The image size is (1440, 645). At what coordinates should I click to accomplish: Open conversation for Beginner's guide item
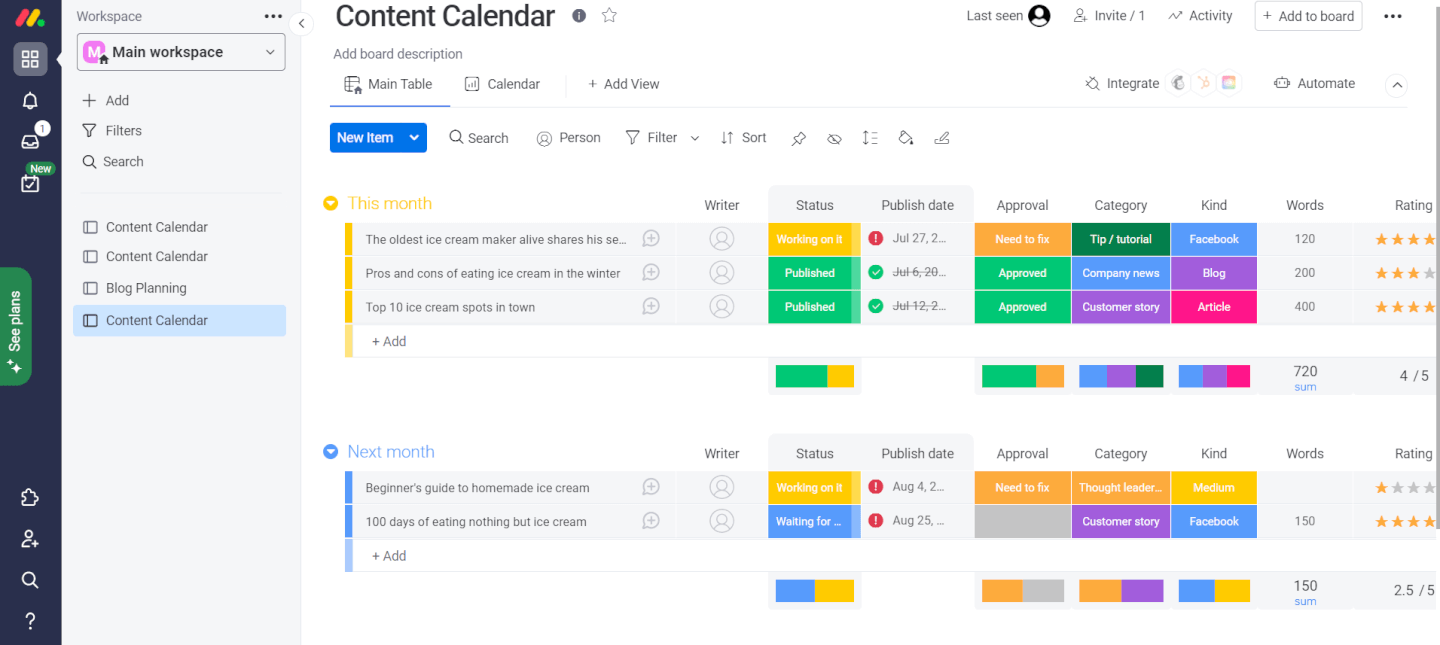click(x=651, y=487)
